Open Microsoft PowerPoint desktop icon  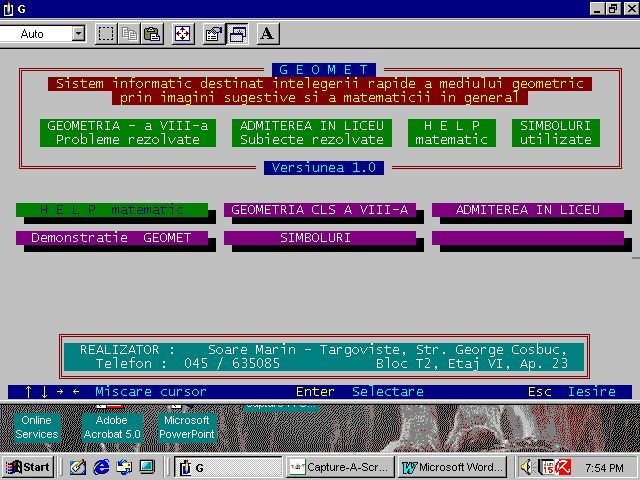click(x=187, y=427)
